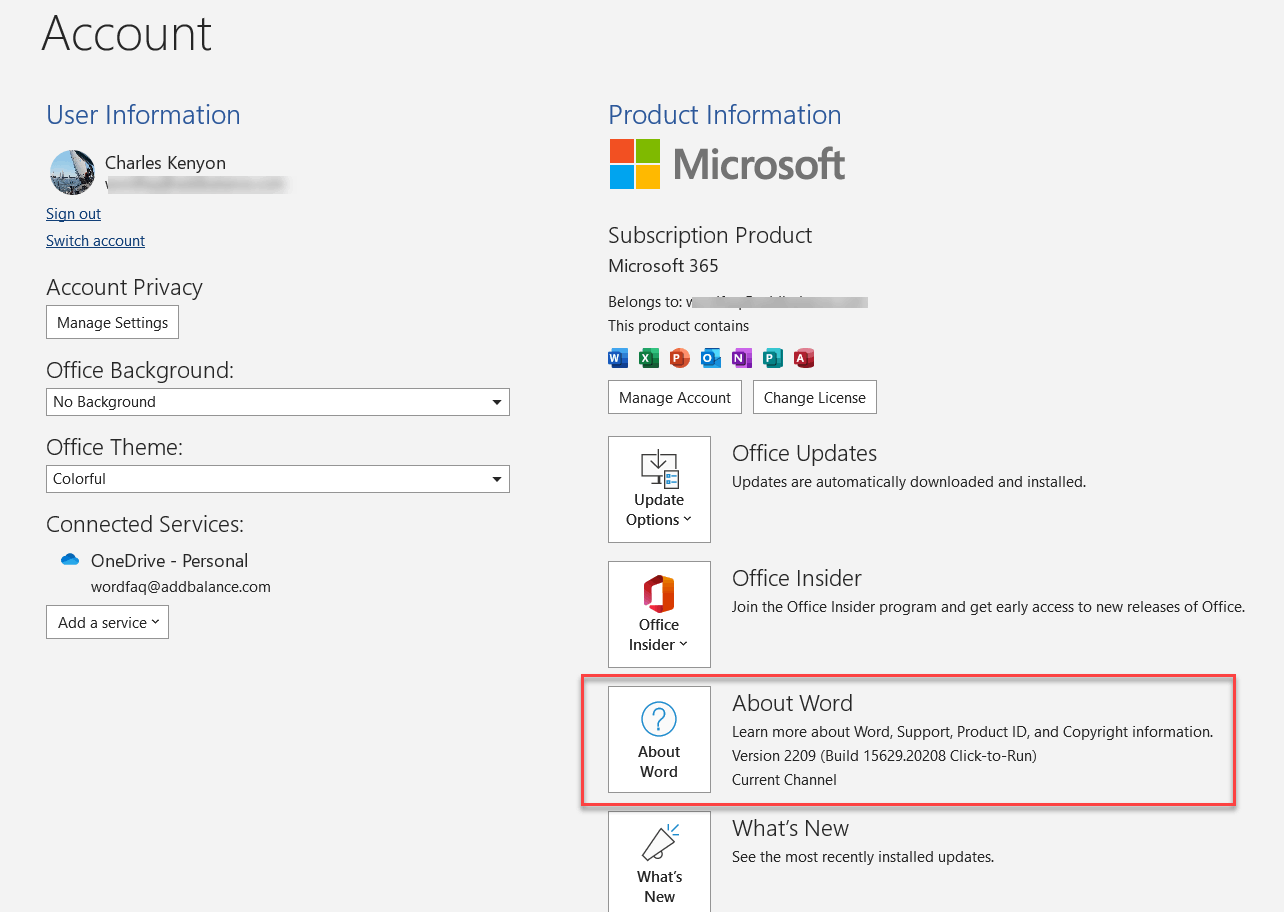Image resolution: width=1284 pixels, height=912 pixels.
Task: Click the Office Insider heading
Action: tap(796, 578)
